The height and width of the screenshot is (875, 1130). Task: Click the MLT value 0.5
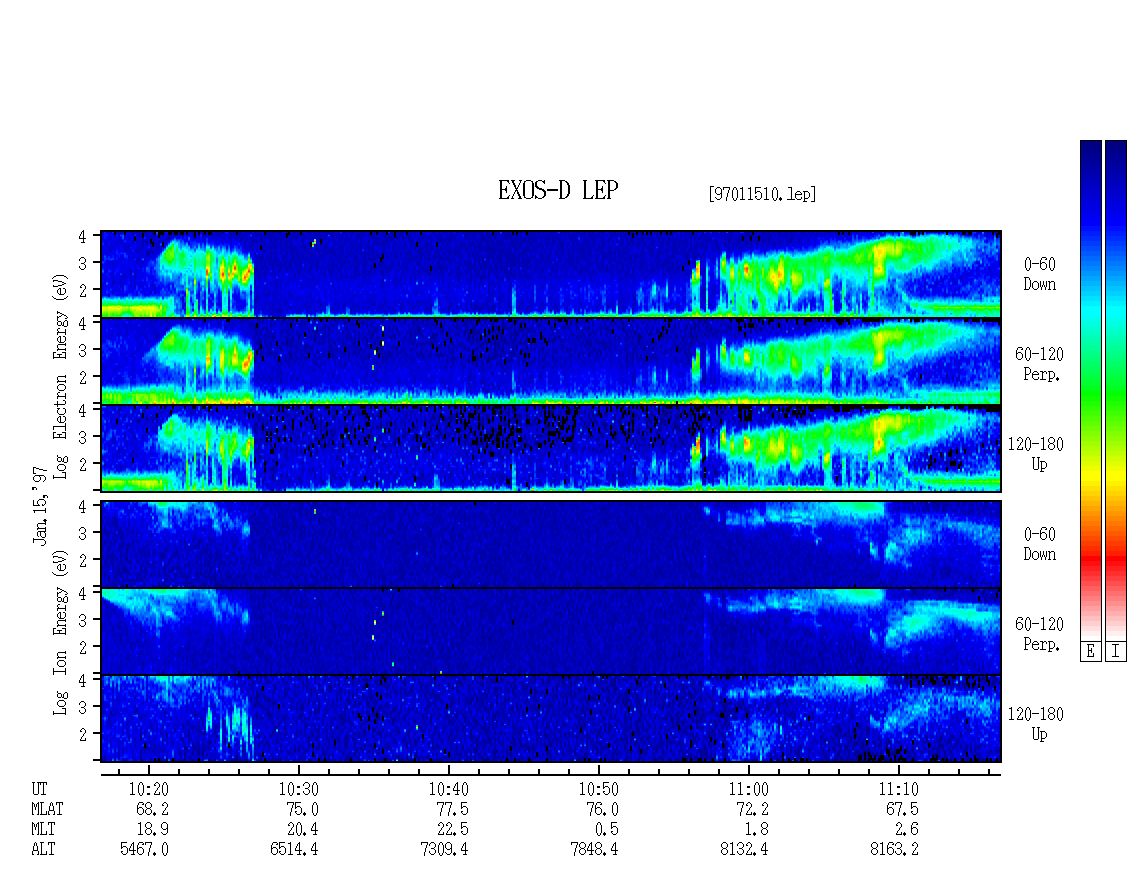pos(606,829)
